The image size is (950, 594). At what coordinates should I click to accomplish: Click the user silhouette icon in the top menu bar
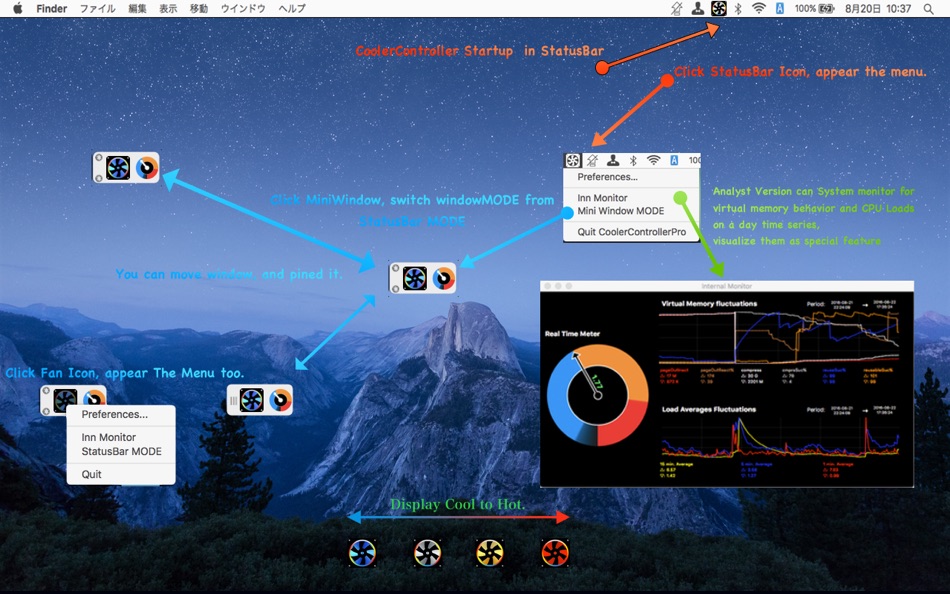click(698, 8)
